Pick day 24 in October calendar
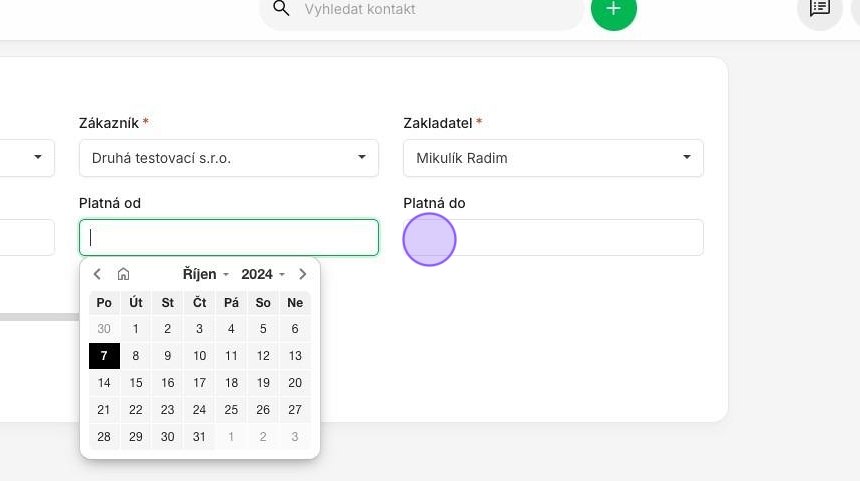Viewport: 860px width, 481px height. [200, 410]
